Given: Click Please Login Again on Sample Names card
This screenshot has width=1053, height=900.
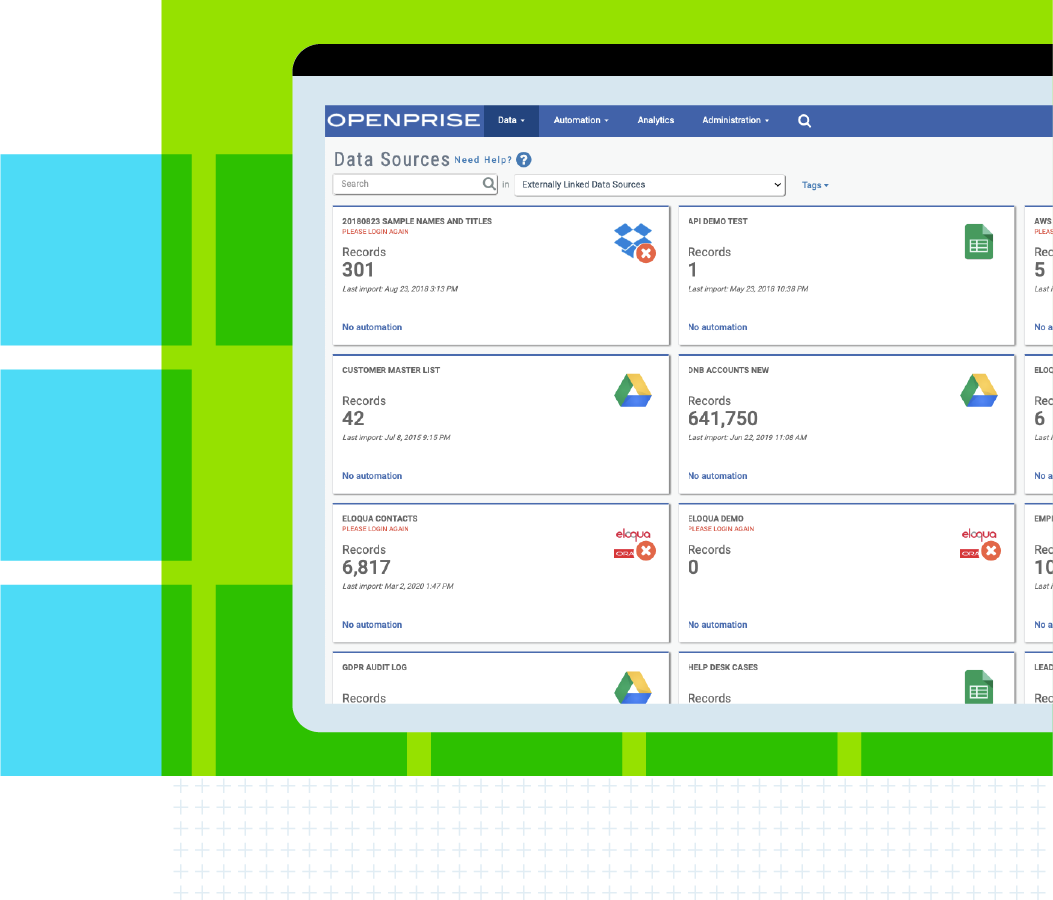Looking at the screenshot, I should point(375,232).
